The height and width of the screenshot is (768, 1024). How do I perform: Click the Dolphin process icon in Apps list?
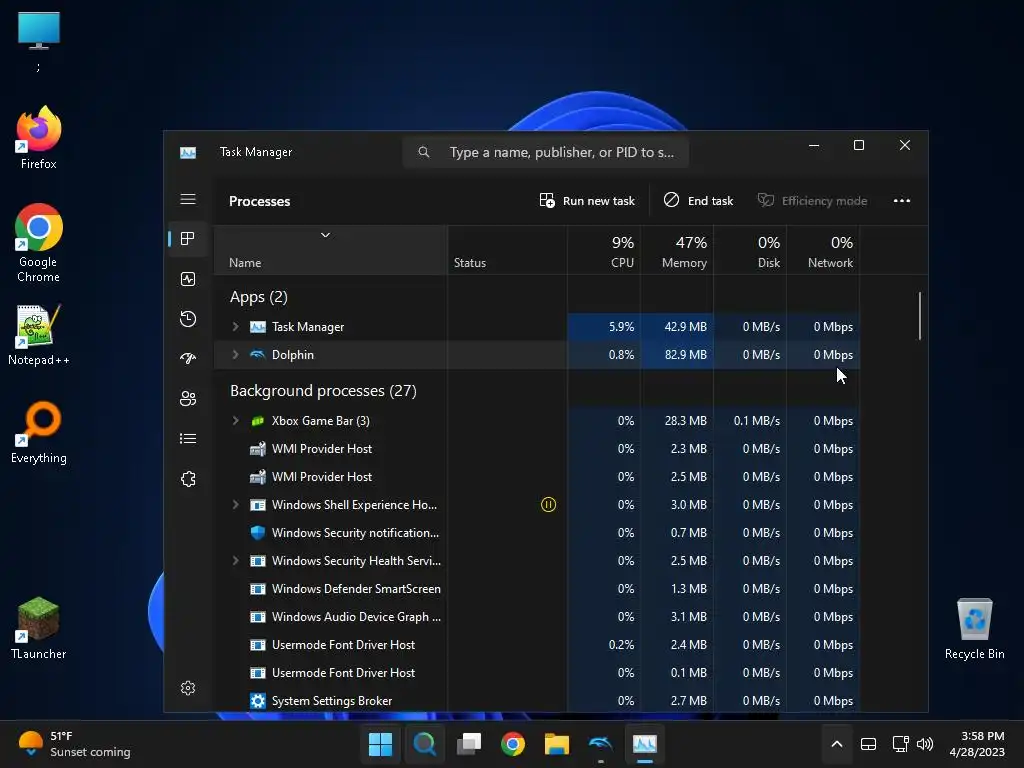pyautogui.click(x=258, y=355)
